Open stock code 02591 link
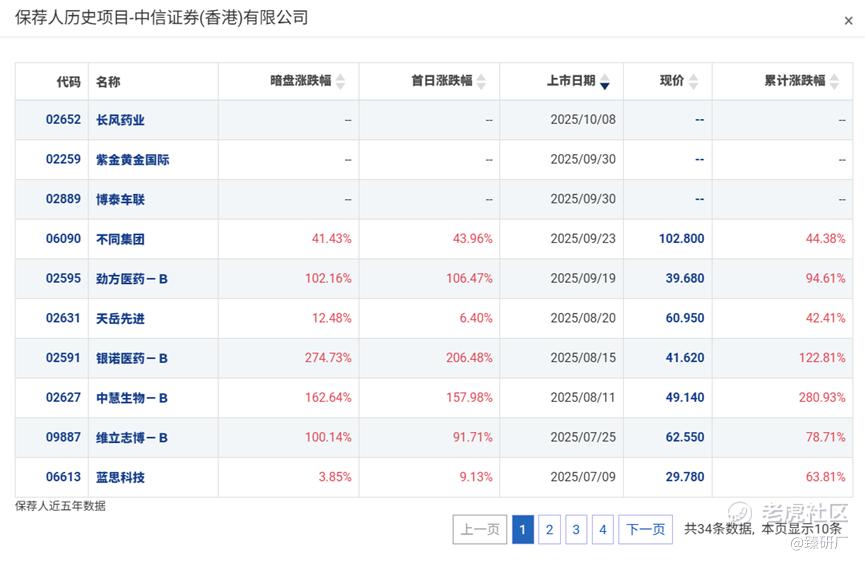The width and height of the screenshot is (865, 563). click(x=63, y=358)
